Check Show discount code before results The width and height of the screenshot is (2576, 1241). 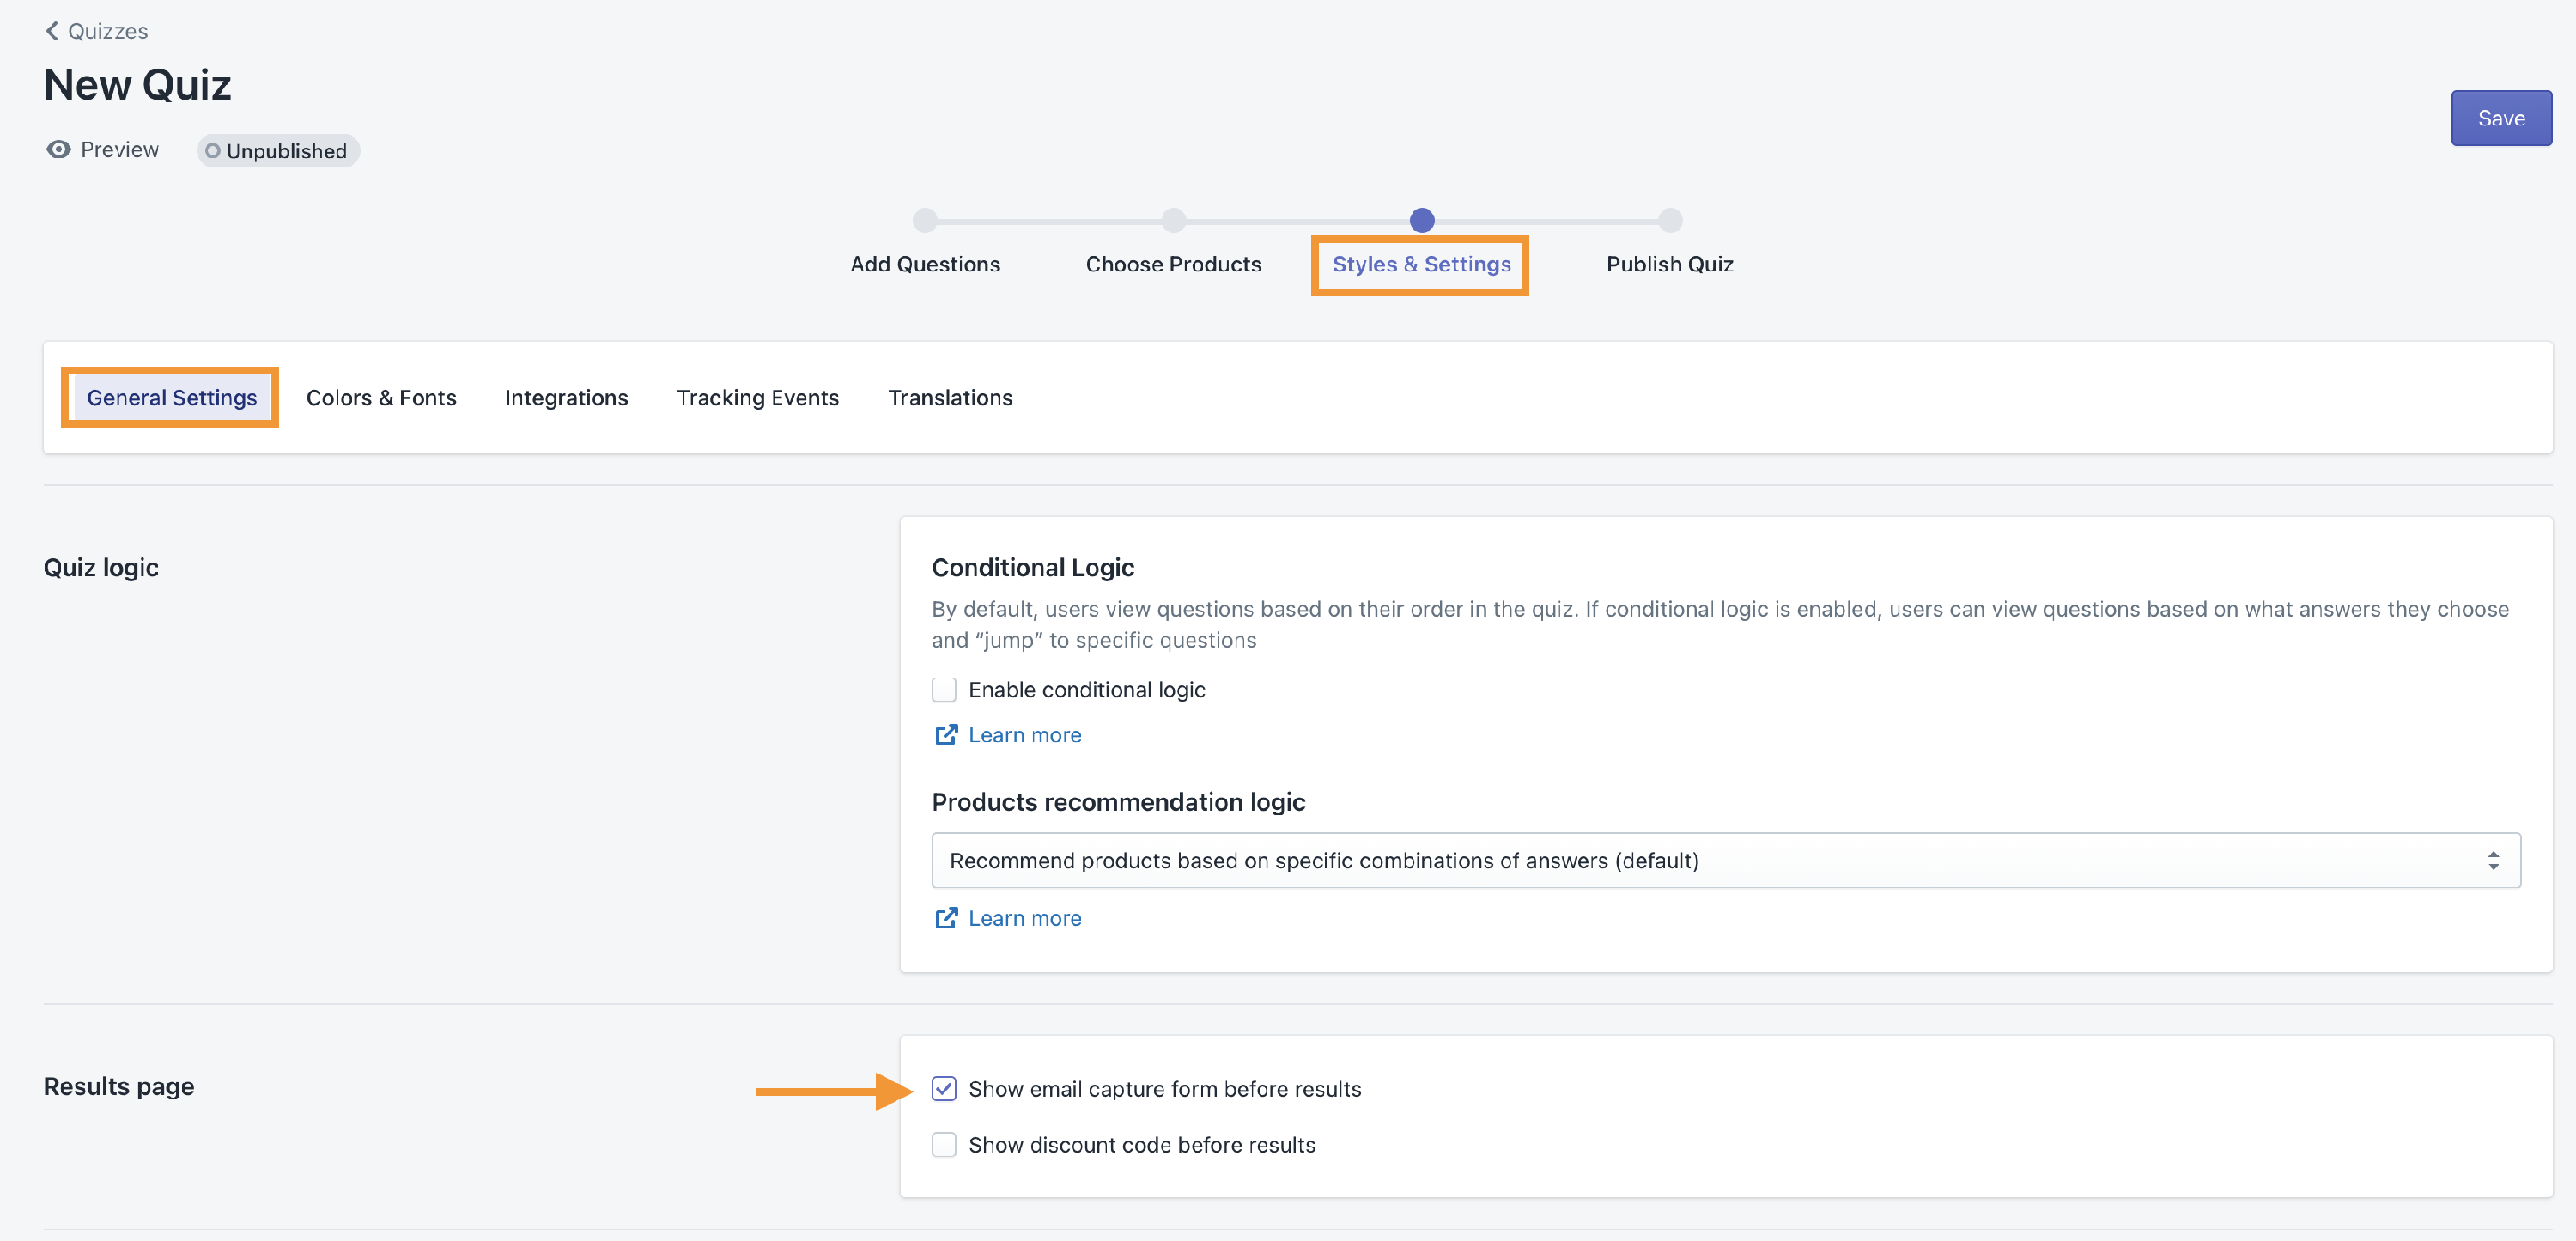944,1145
